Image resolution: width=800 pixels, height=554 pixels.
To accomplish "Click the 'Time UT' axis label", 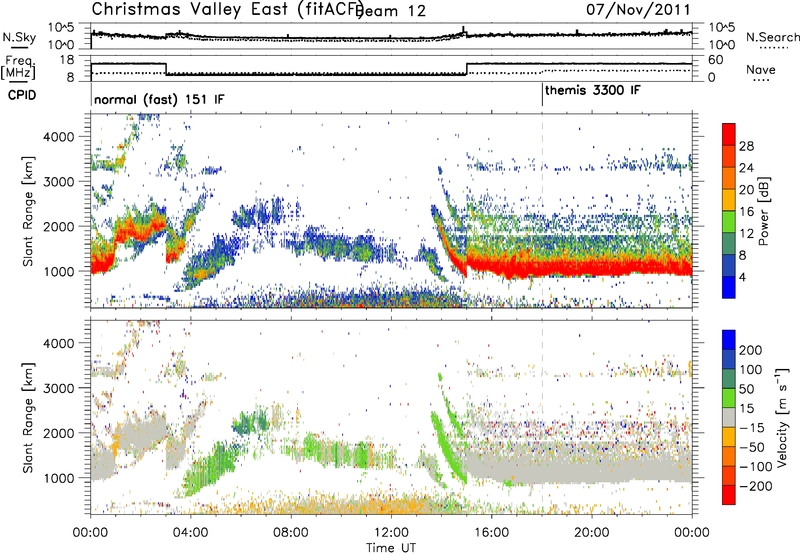I will (391, 548).
